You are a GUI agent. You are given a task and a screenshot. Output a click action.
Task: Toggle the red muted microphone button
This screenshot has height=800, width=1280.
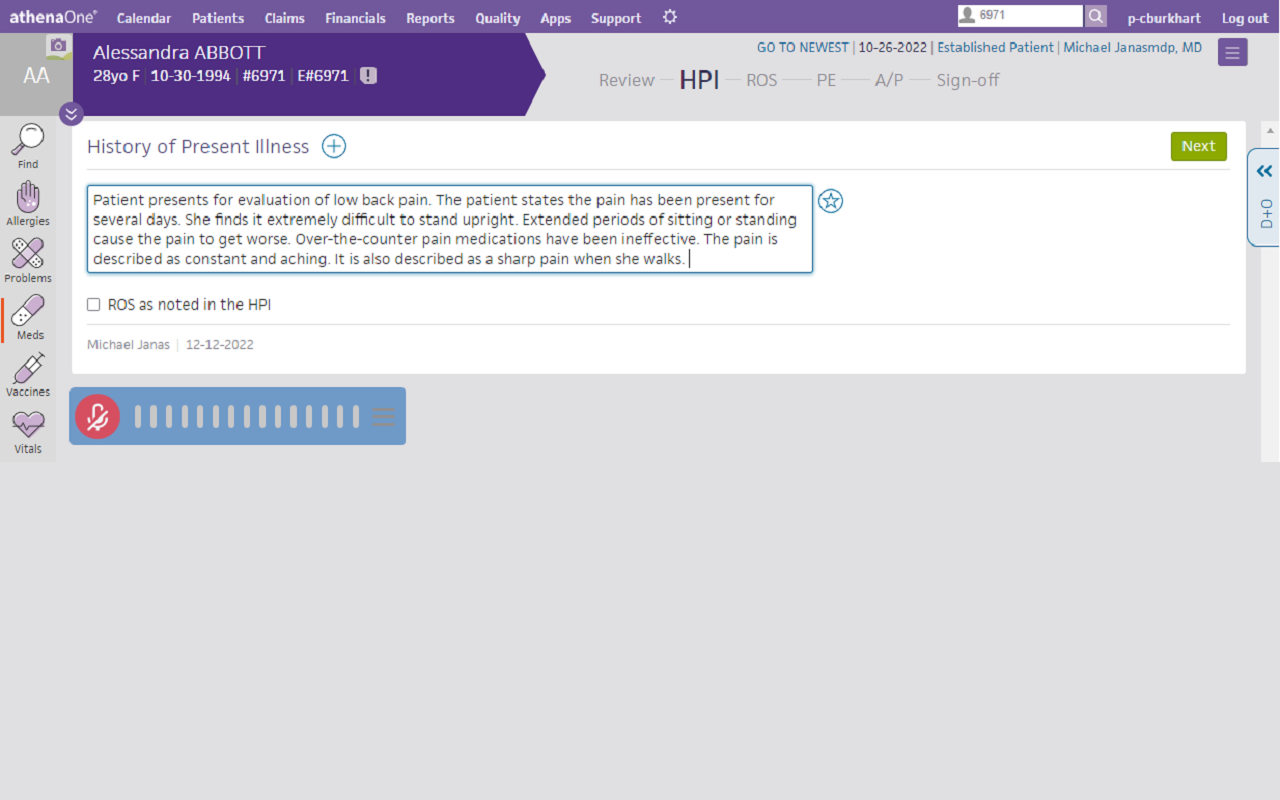97,417
